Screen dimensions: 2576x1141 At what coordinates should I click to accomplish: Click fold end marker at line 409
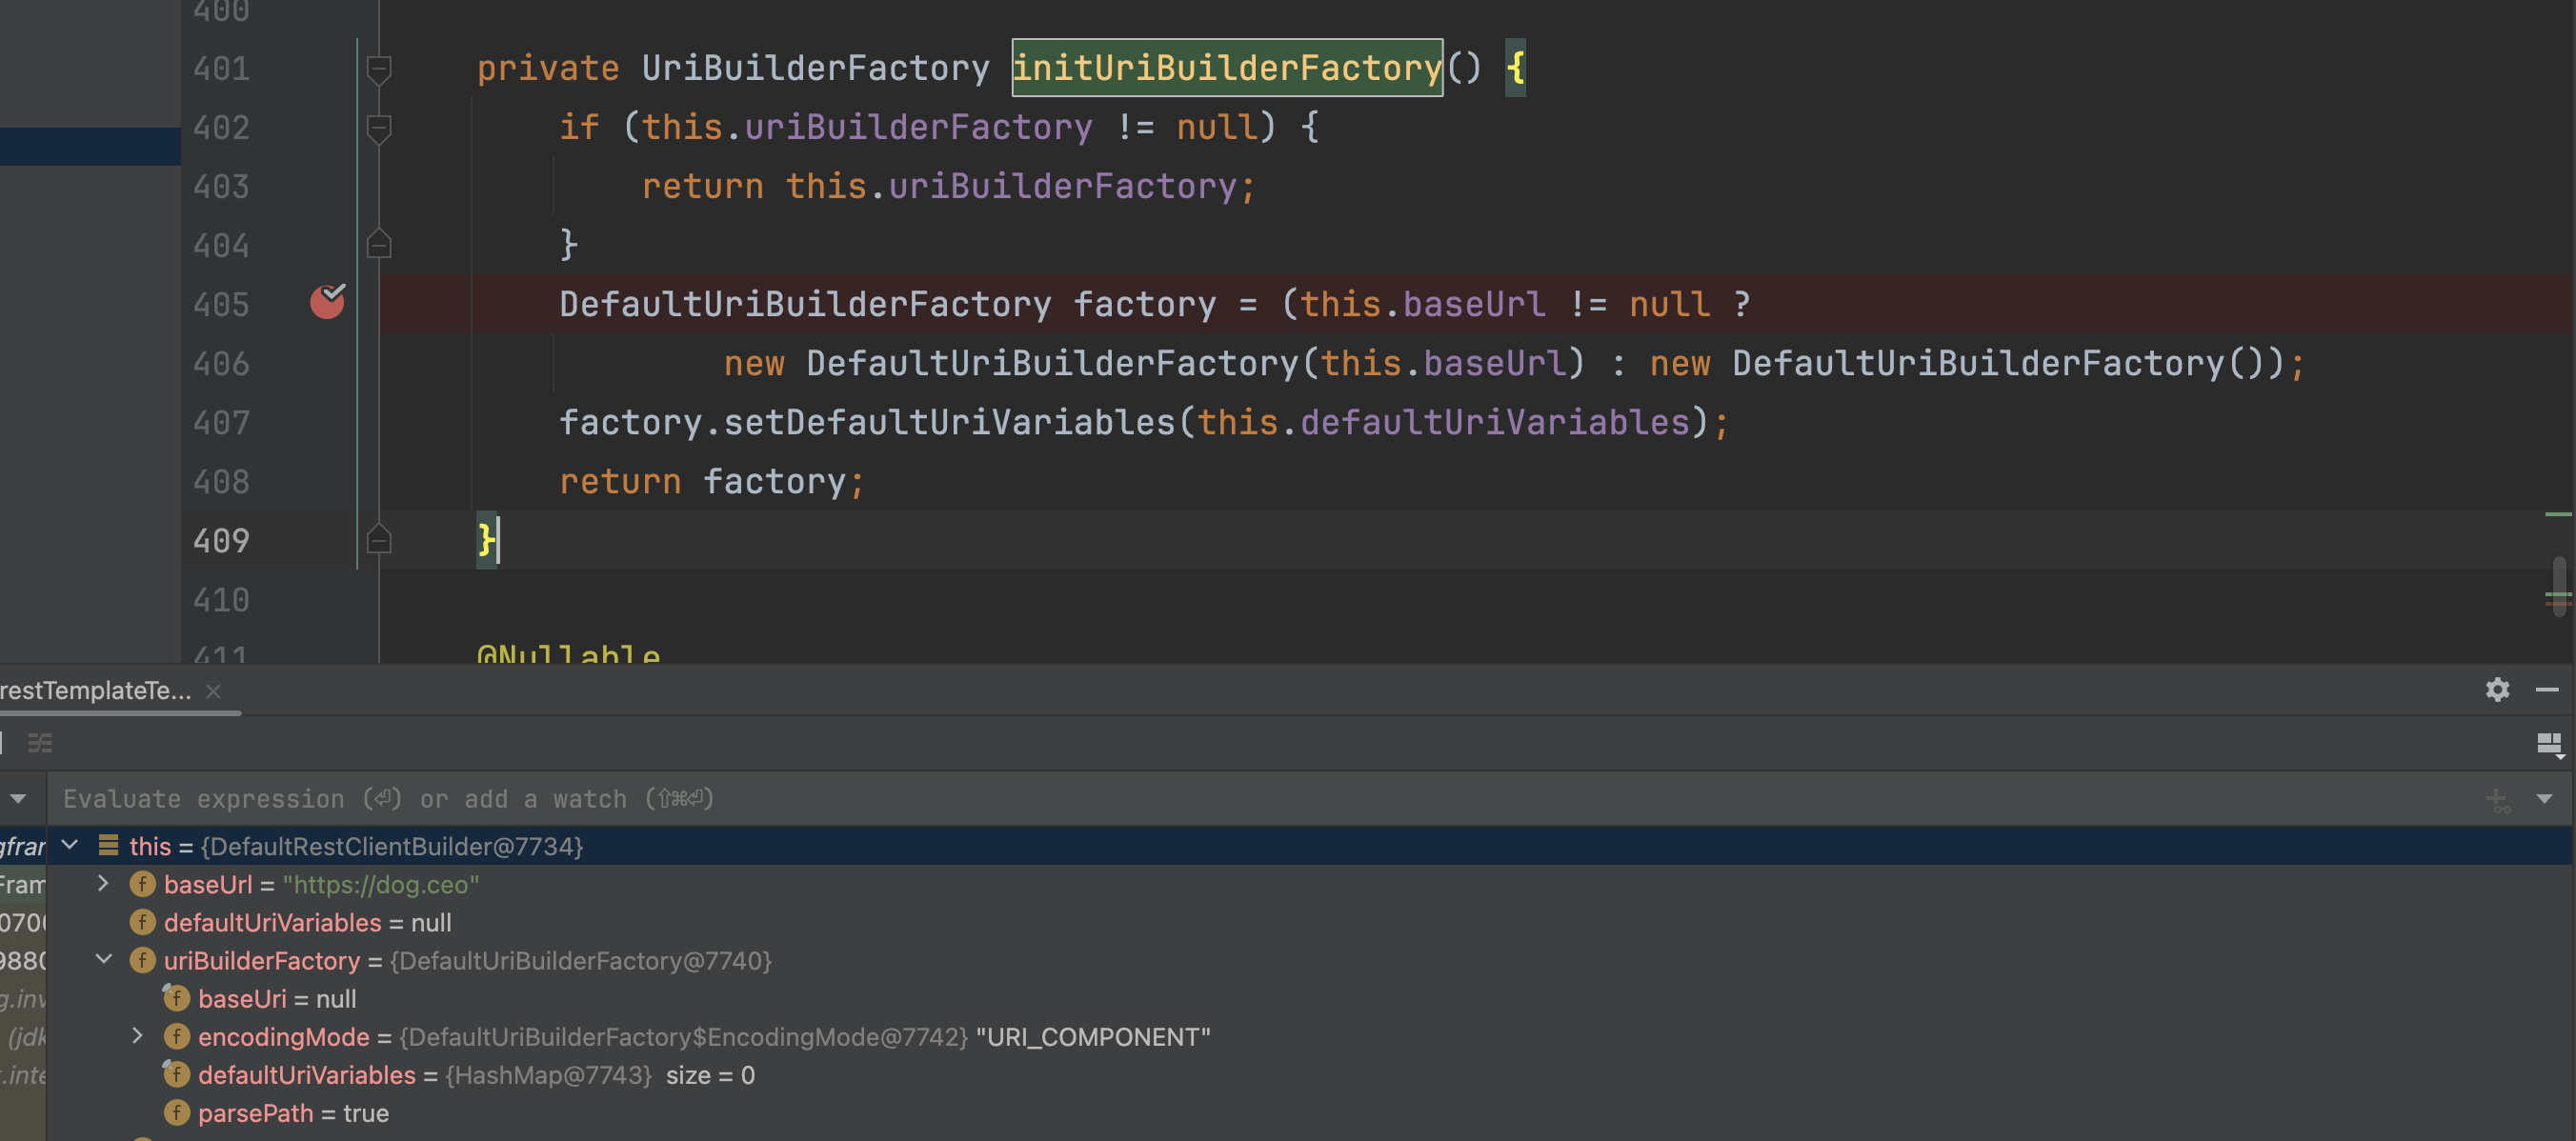coord(378,539)
